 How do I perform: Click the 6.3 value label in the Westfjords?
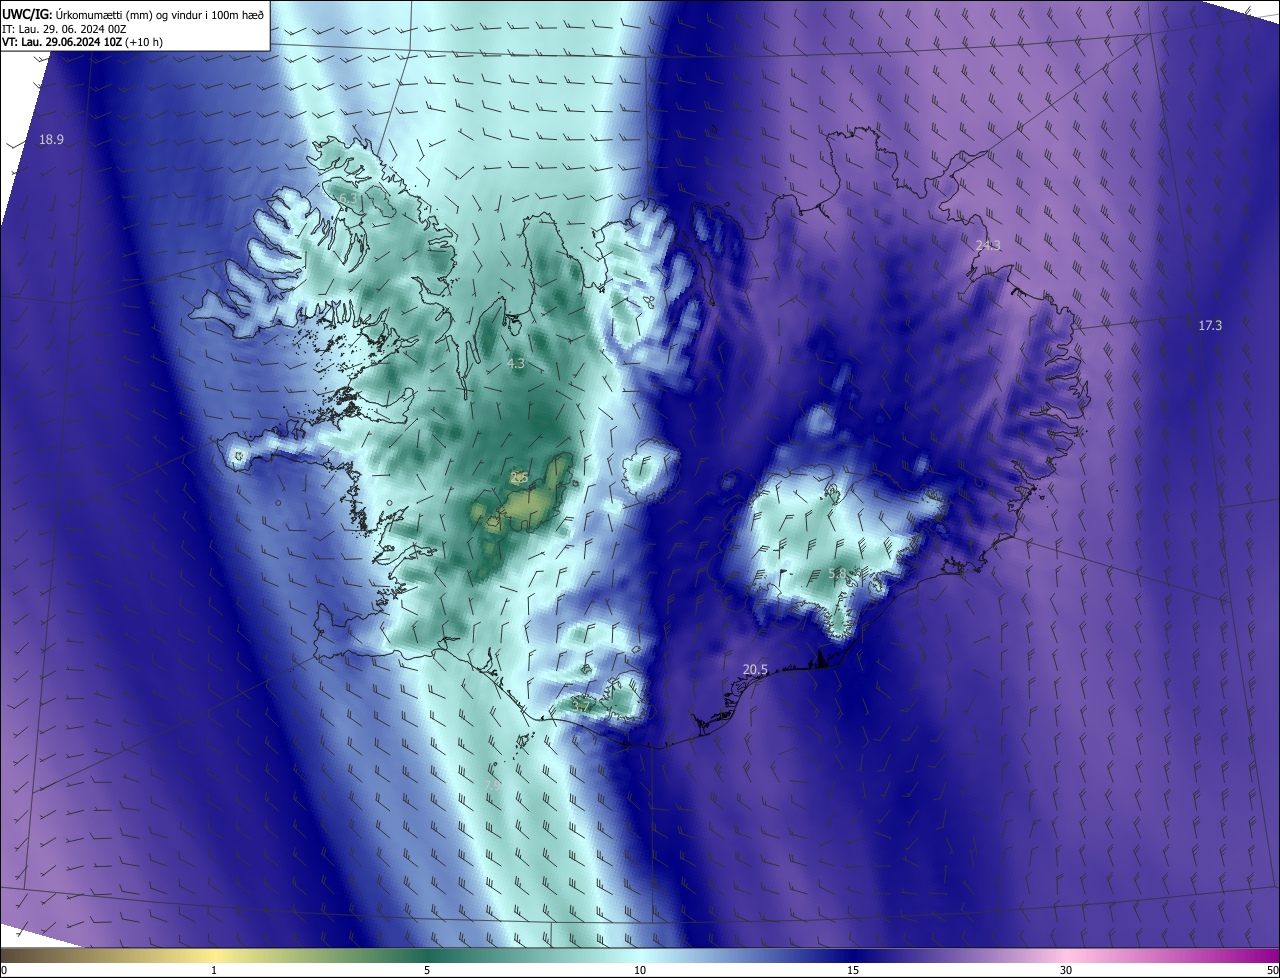tap(350, 200)
